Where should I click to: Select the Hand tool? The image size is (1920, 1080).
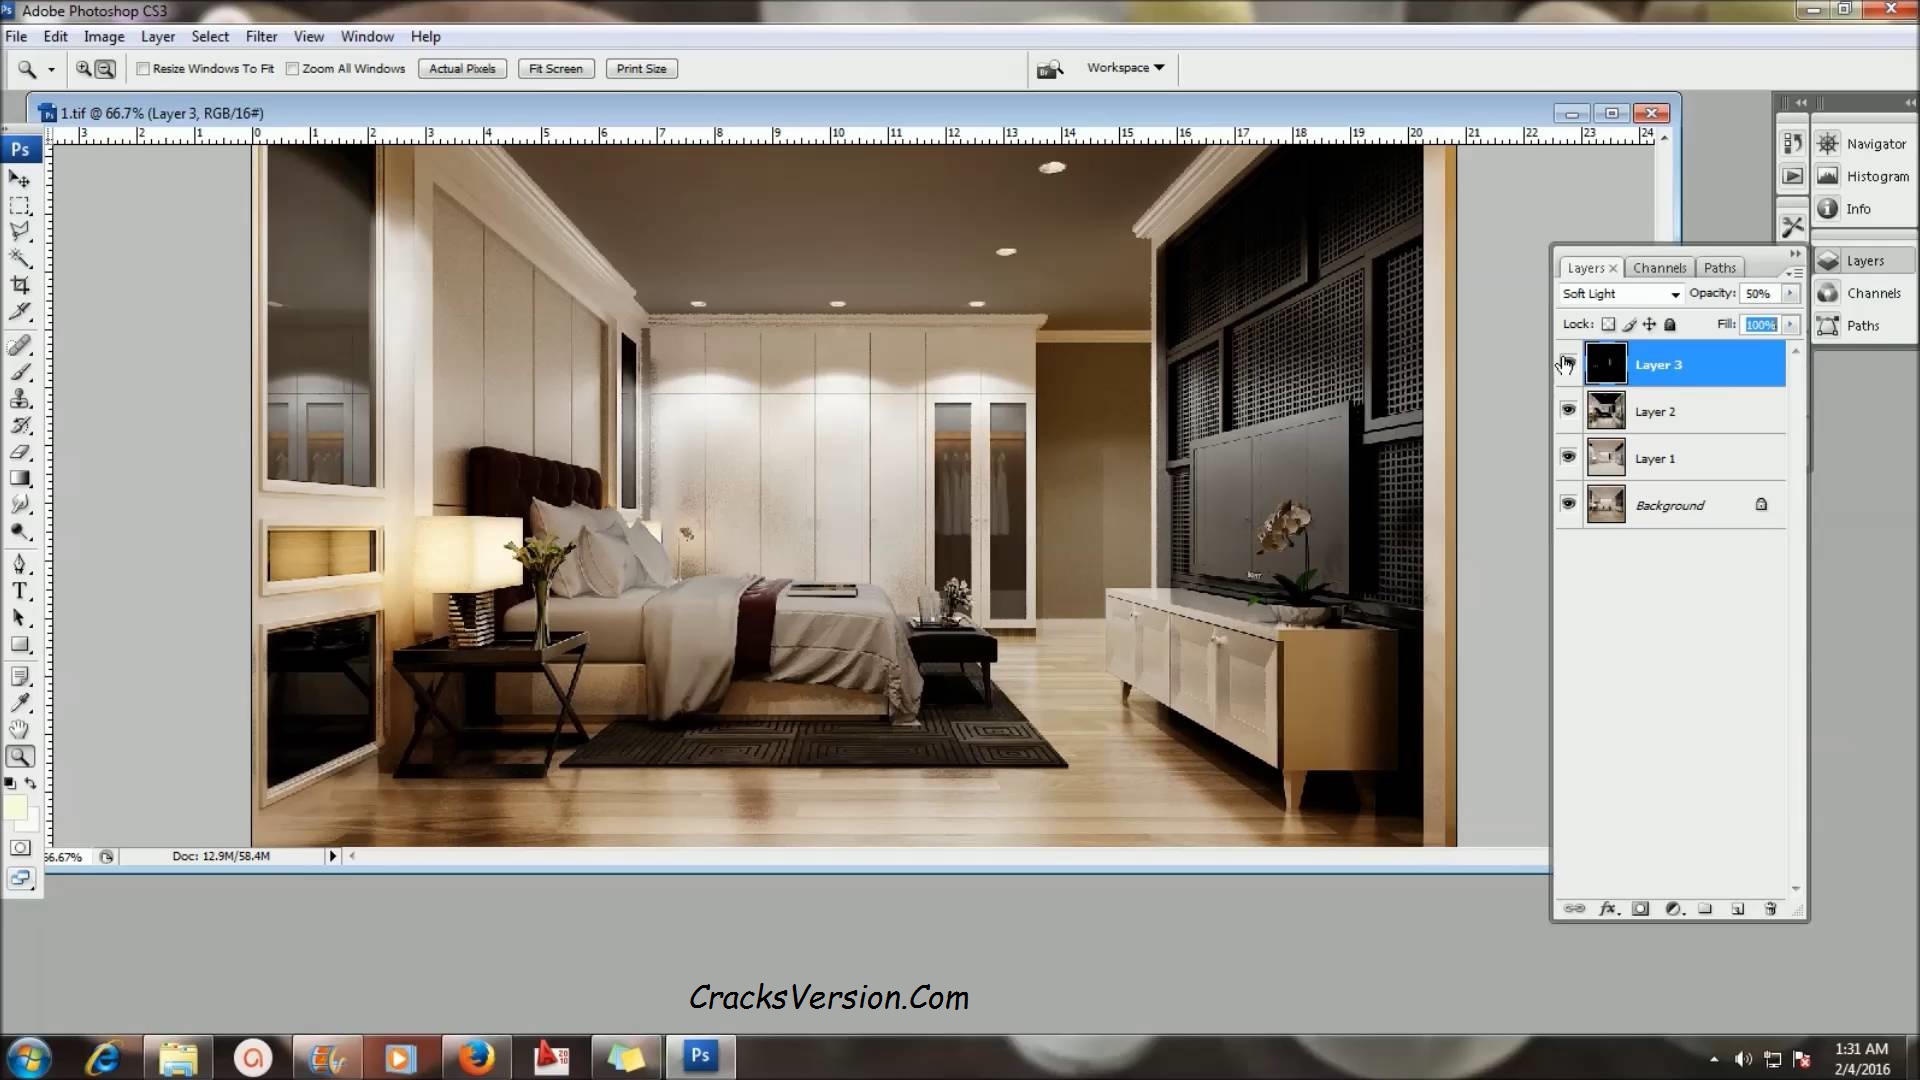(x=20, y=729)
